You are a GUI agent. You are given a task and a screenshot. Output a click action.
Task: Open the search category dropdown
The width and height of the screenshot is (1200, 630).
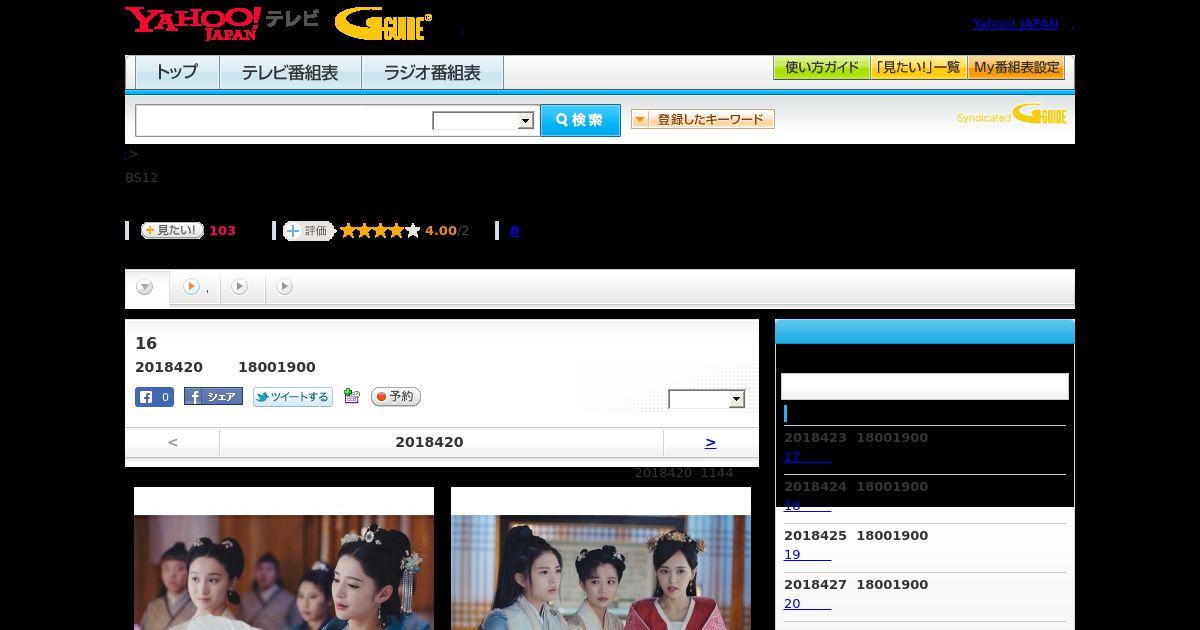[483, 121]
